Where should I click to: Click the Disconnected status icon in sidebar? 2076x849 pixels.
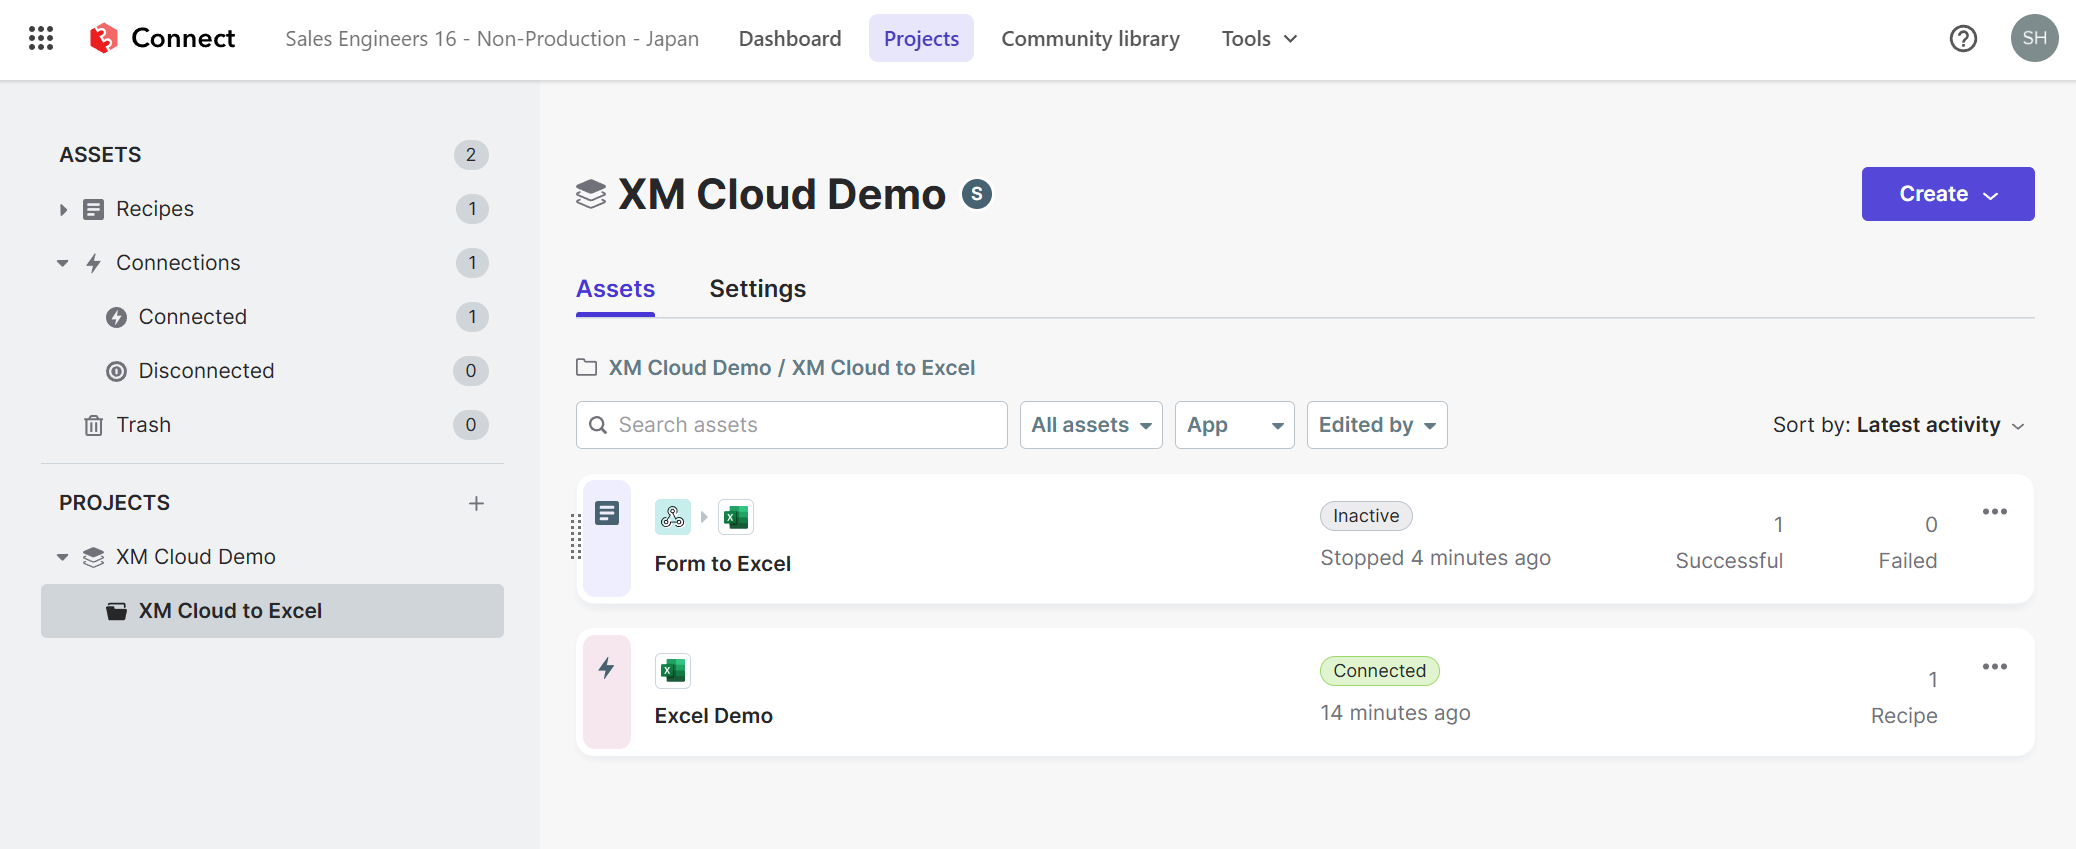pos(117,371)
